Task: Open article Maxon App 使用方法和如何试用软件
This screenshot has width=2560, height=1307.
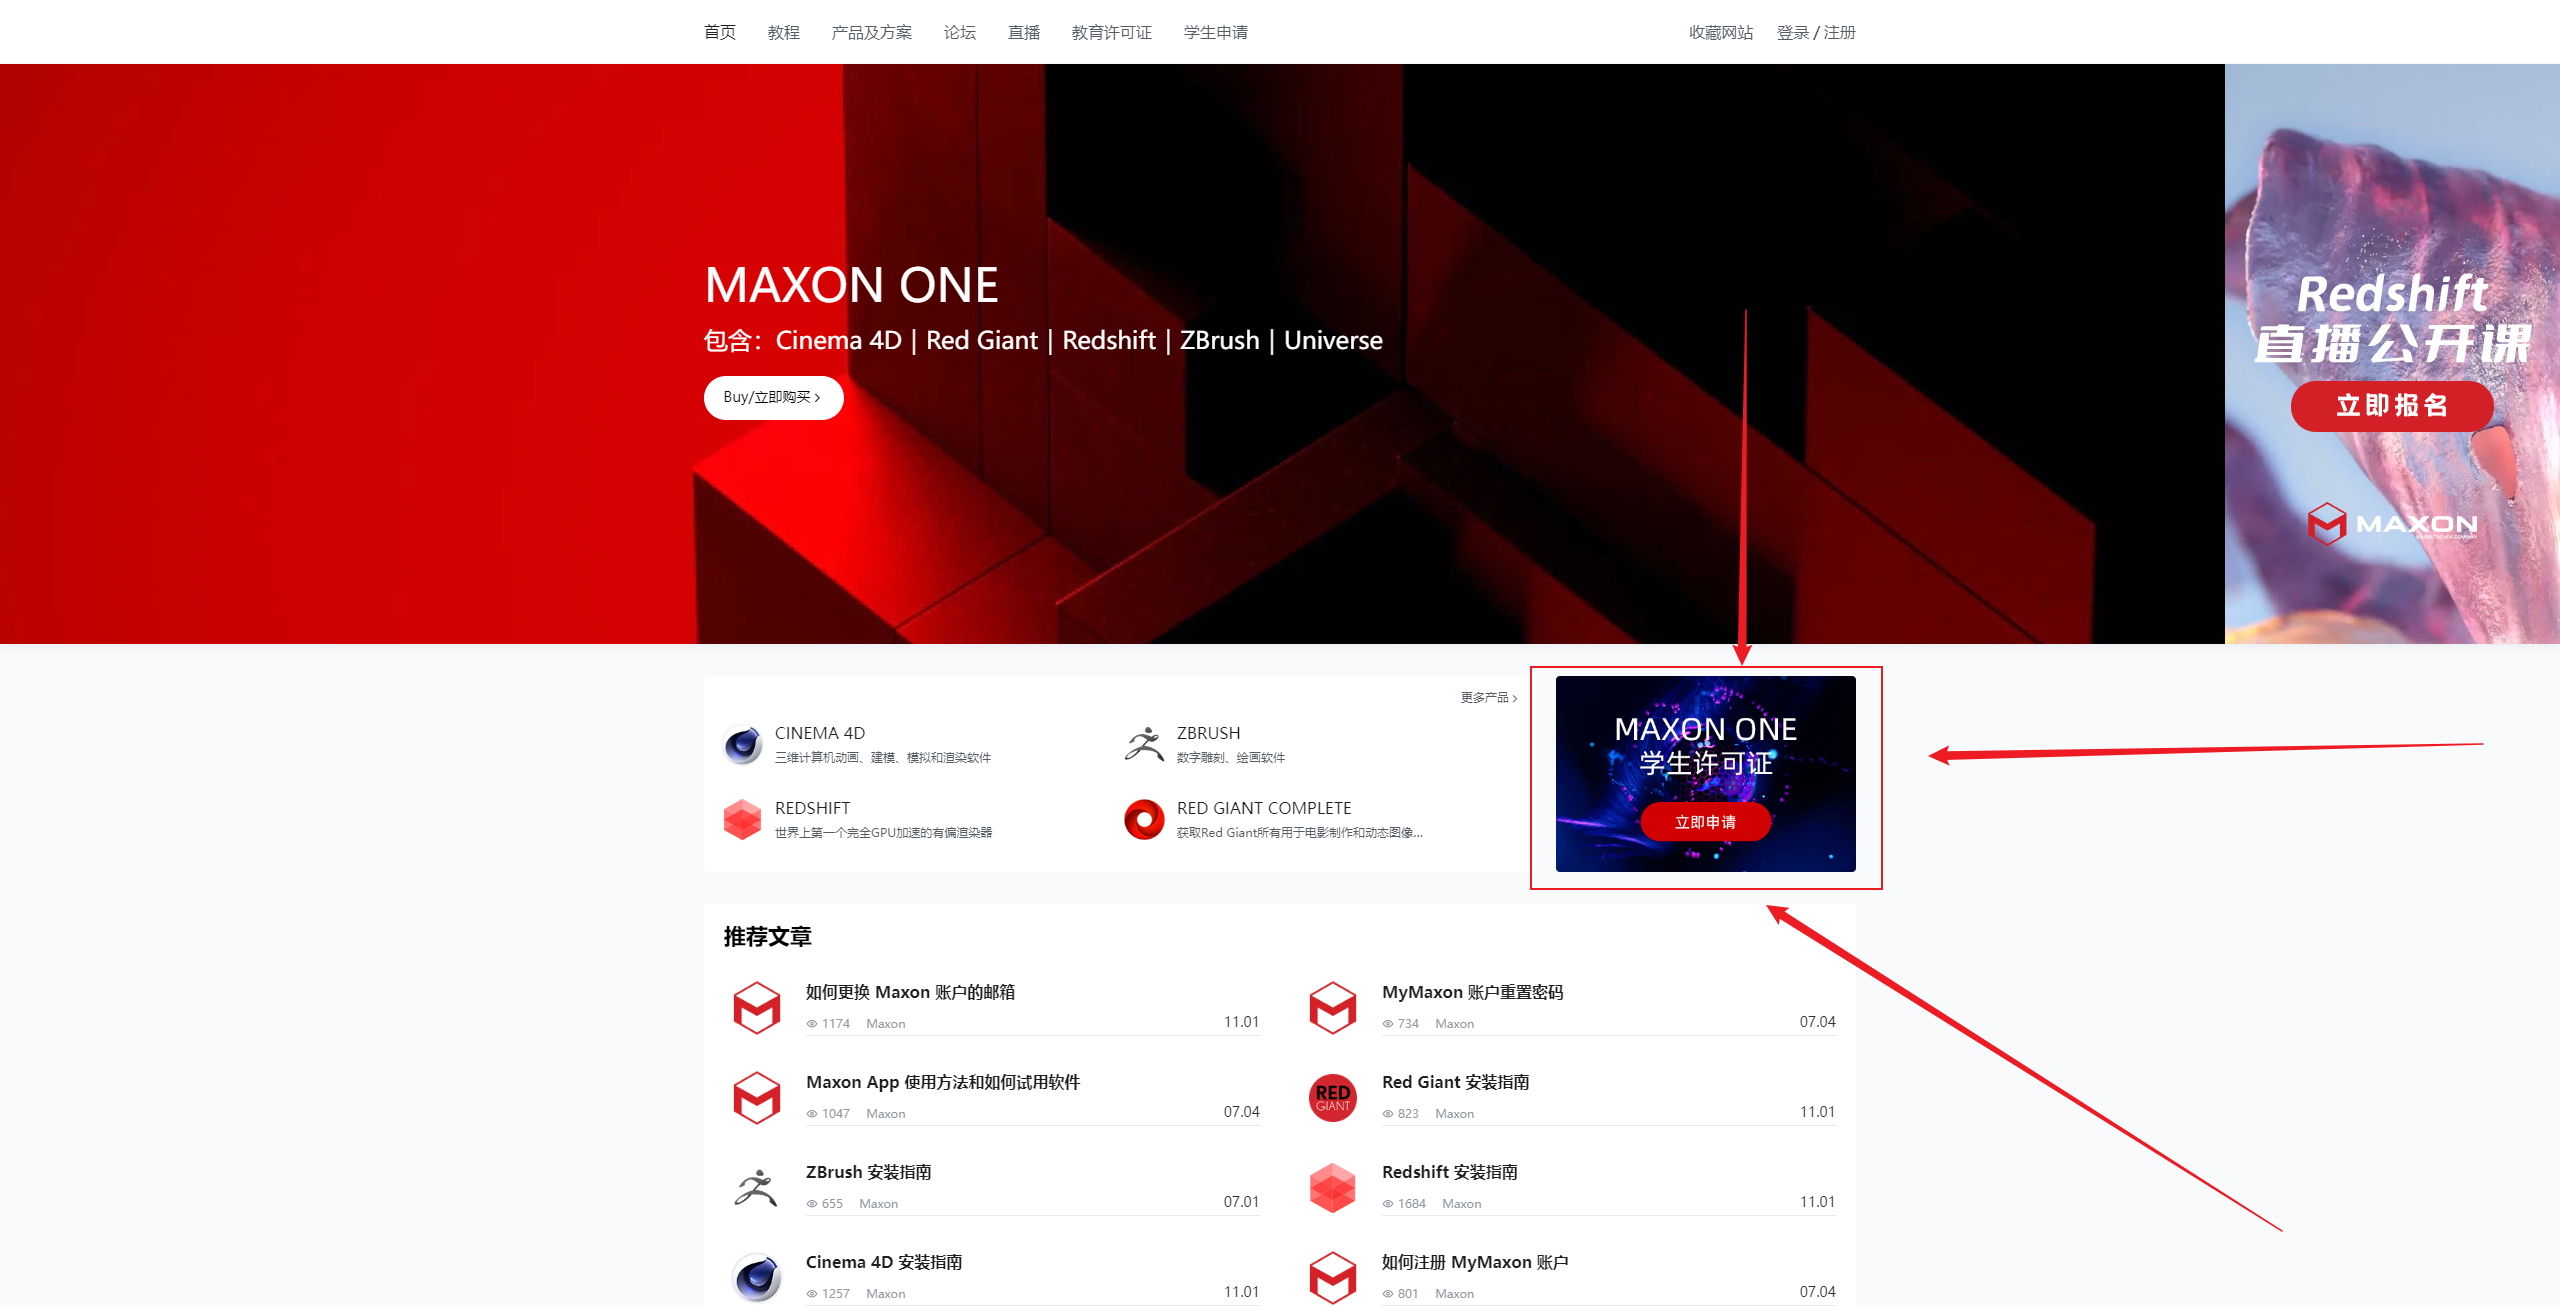Action: pyautogui.click(x=943, y=1082)
